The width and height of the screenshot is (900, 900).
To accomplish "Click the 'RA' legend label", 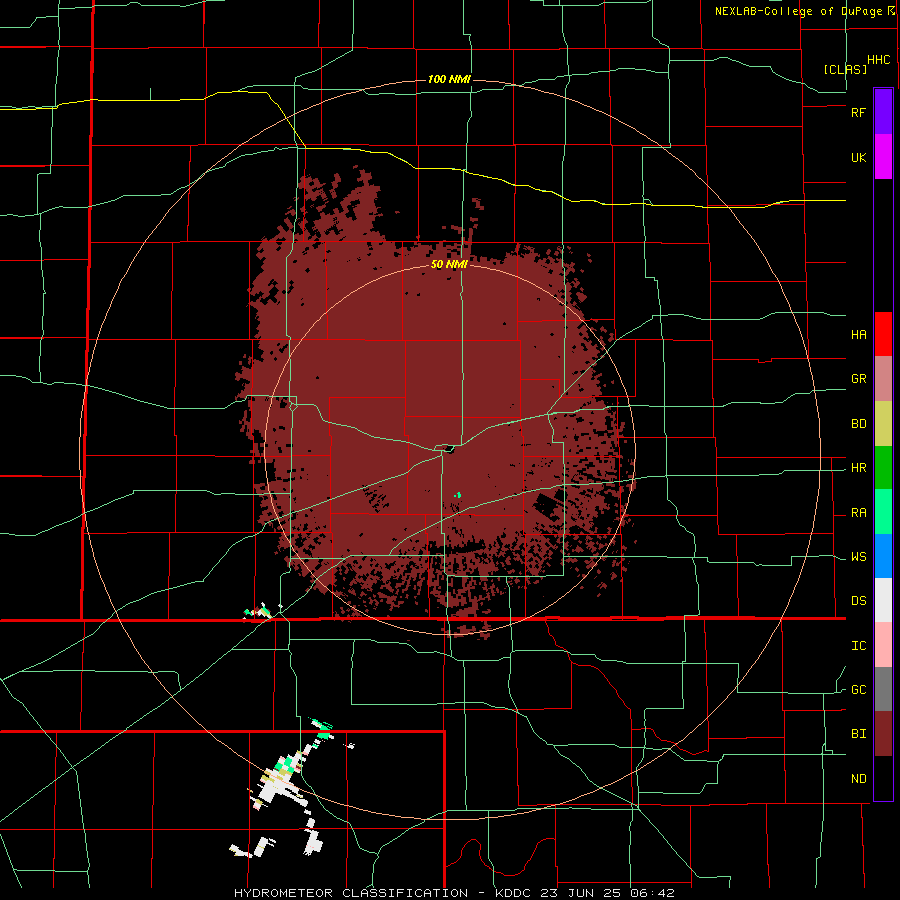I will tap(858, 513).
